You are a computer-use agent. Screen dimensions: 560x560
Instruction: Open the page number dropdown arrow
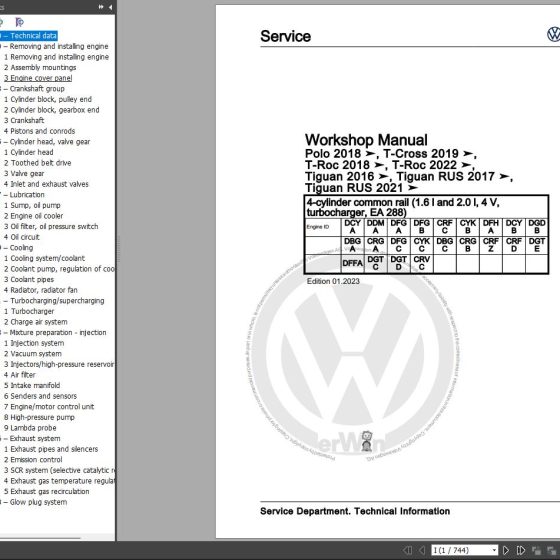(x=494, y=550)
